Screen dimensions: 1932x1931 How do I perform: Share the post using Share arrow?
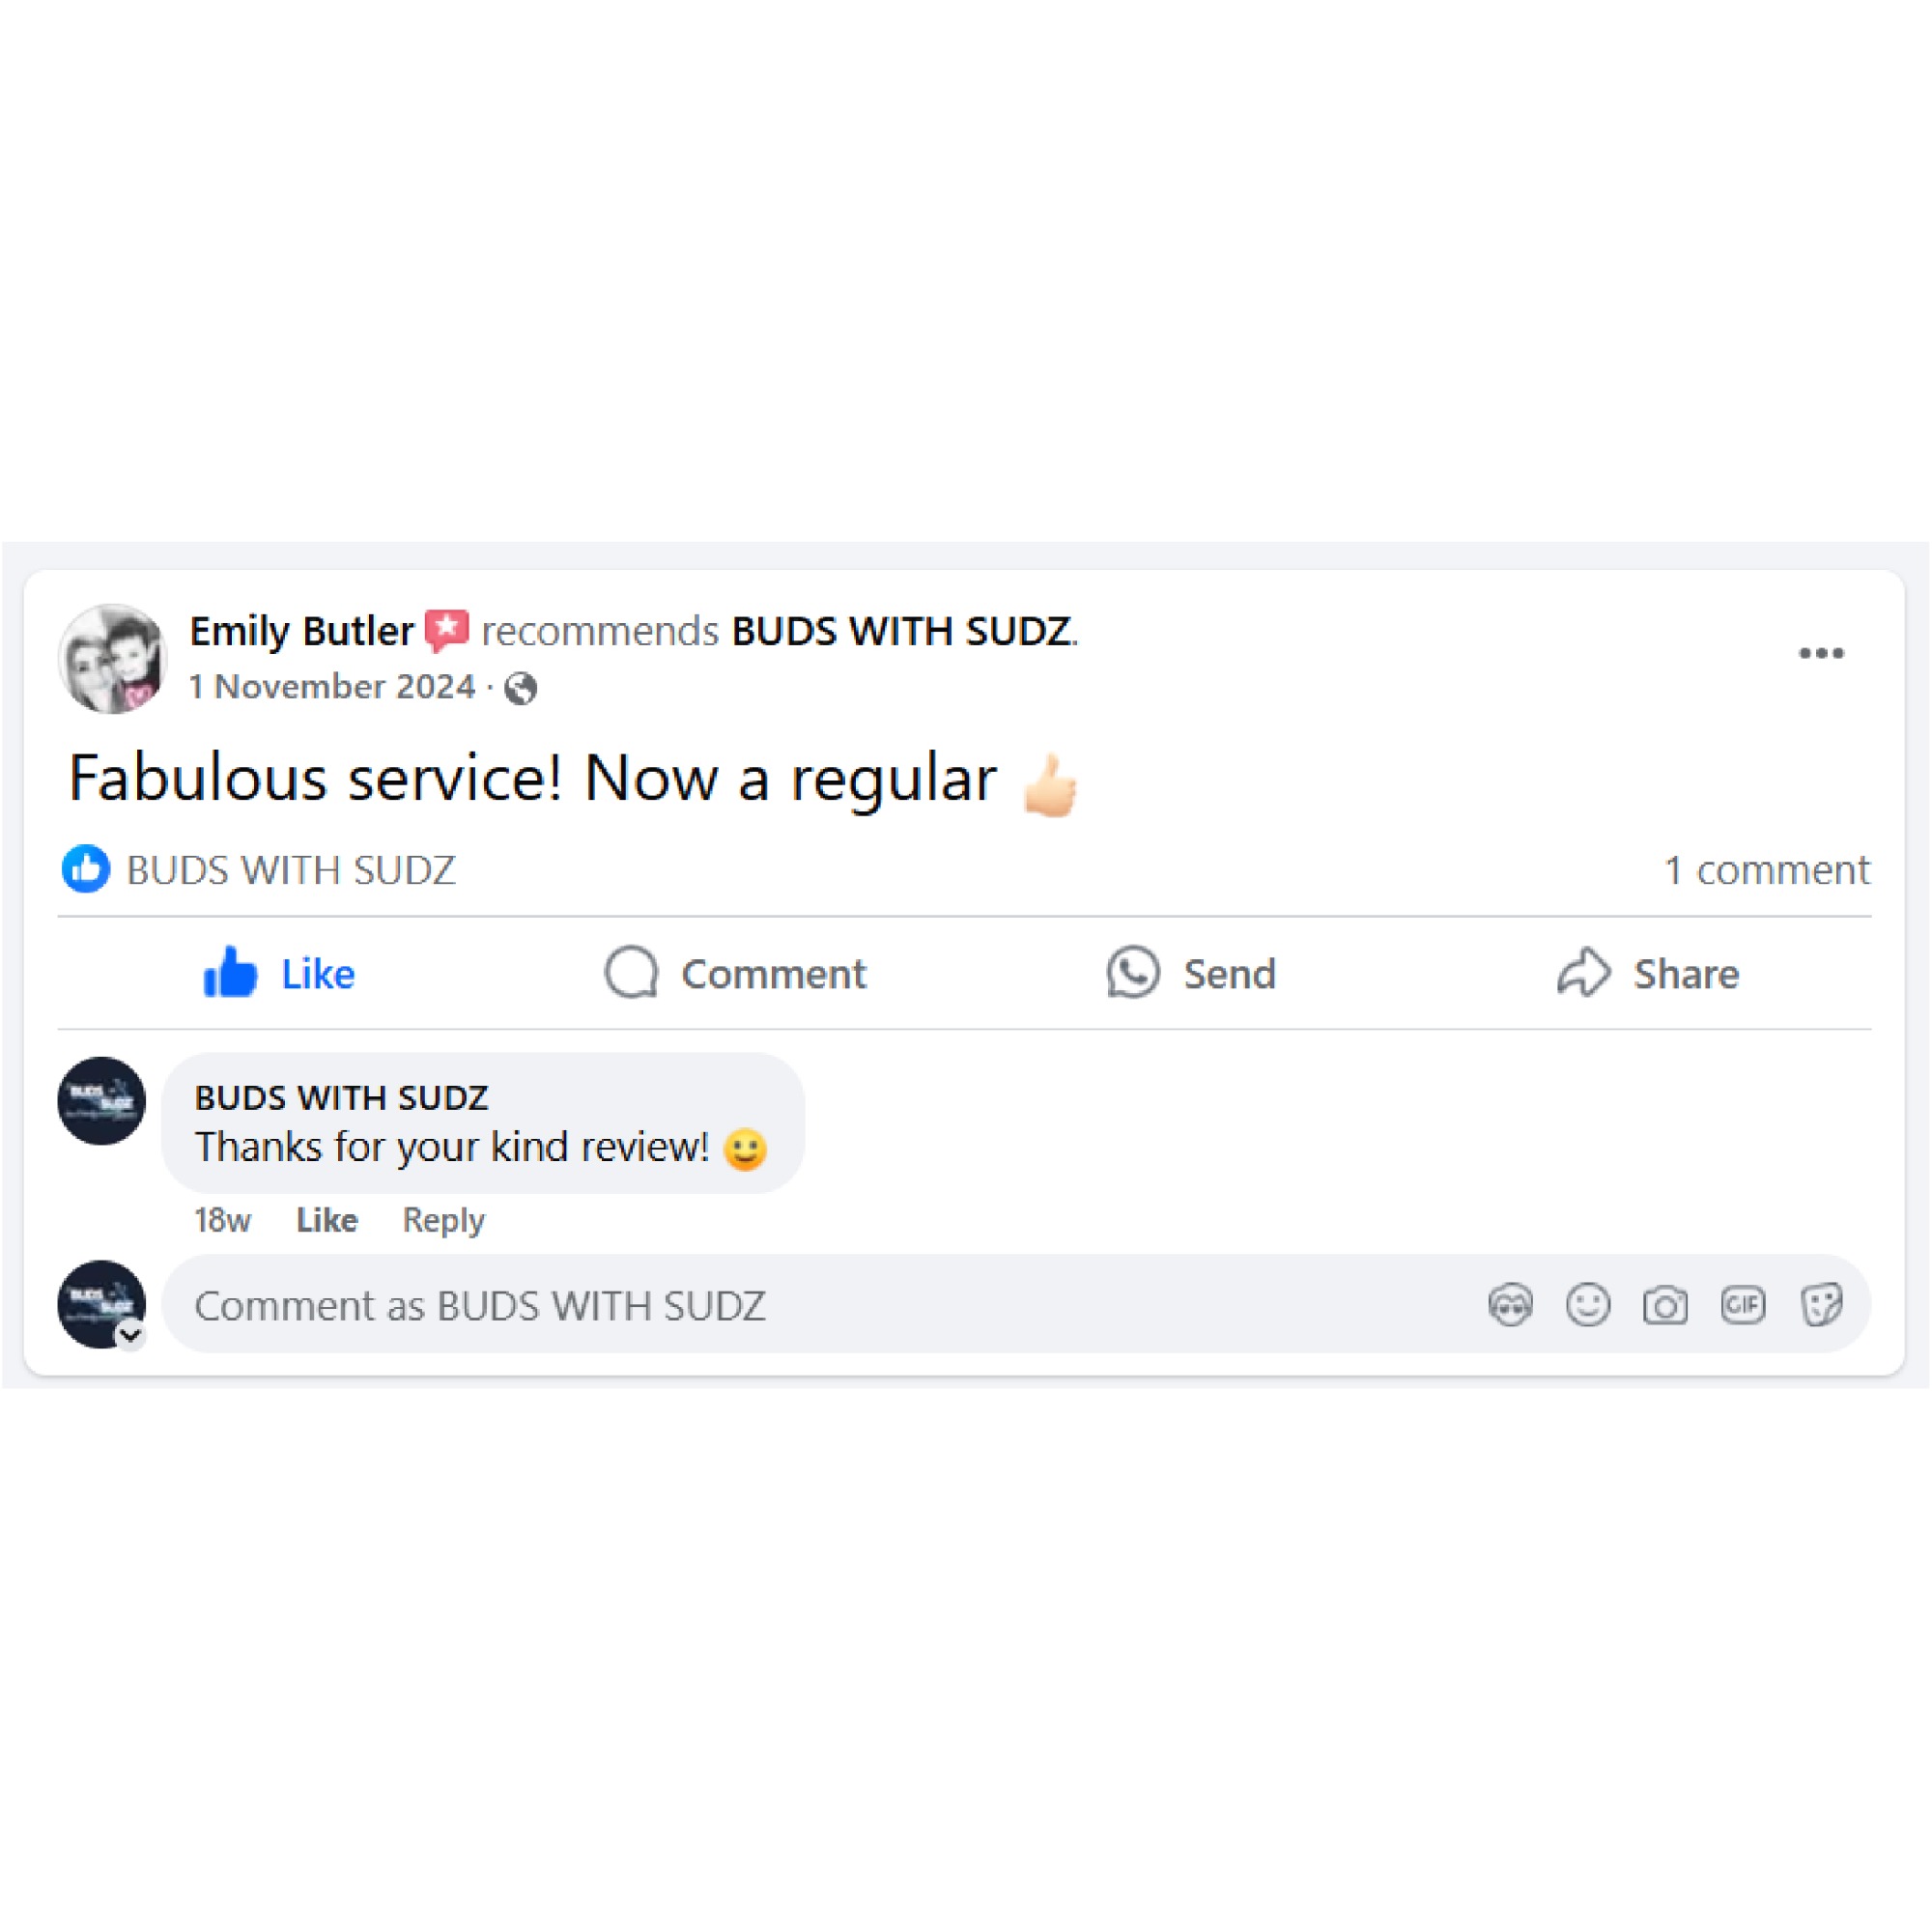click(1648, 973)
